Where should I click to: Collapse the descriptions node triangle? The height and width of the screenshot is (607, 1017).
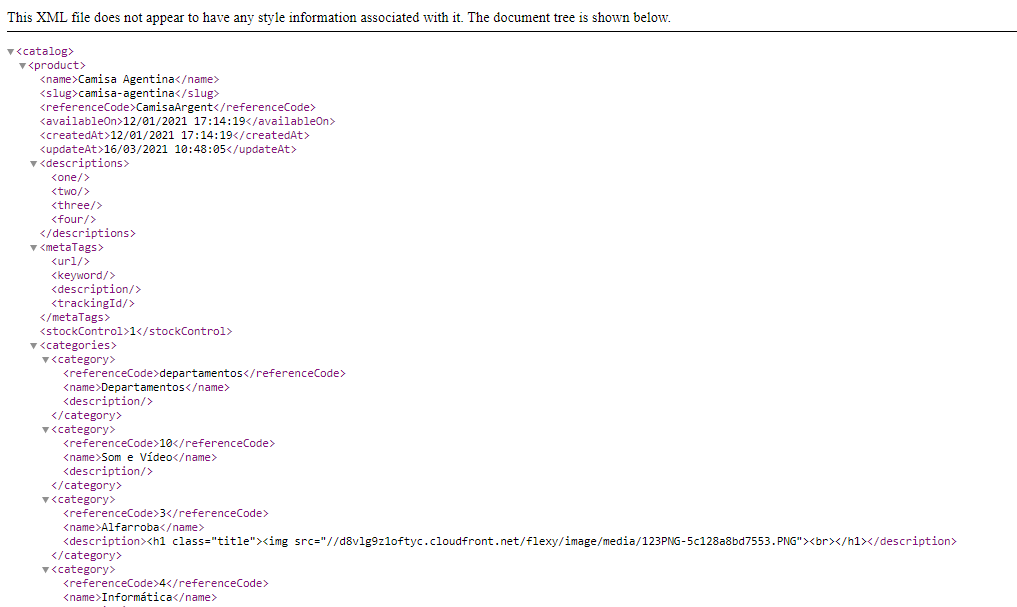point(34,164)
